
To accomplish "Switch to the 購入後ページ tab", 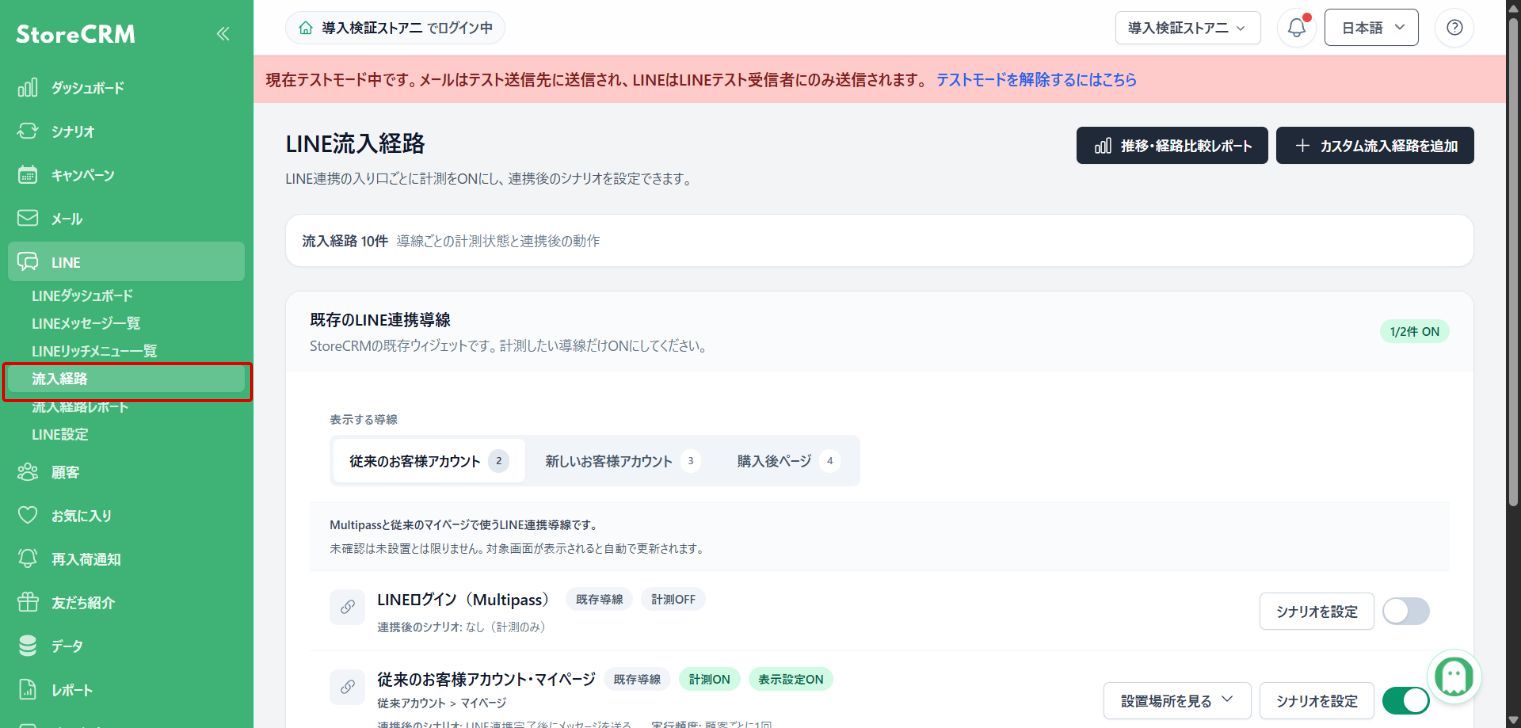I will coord(788,461).
